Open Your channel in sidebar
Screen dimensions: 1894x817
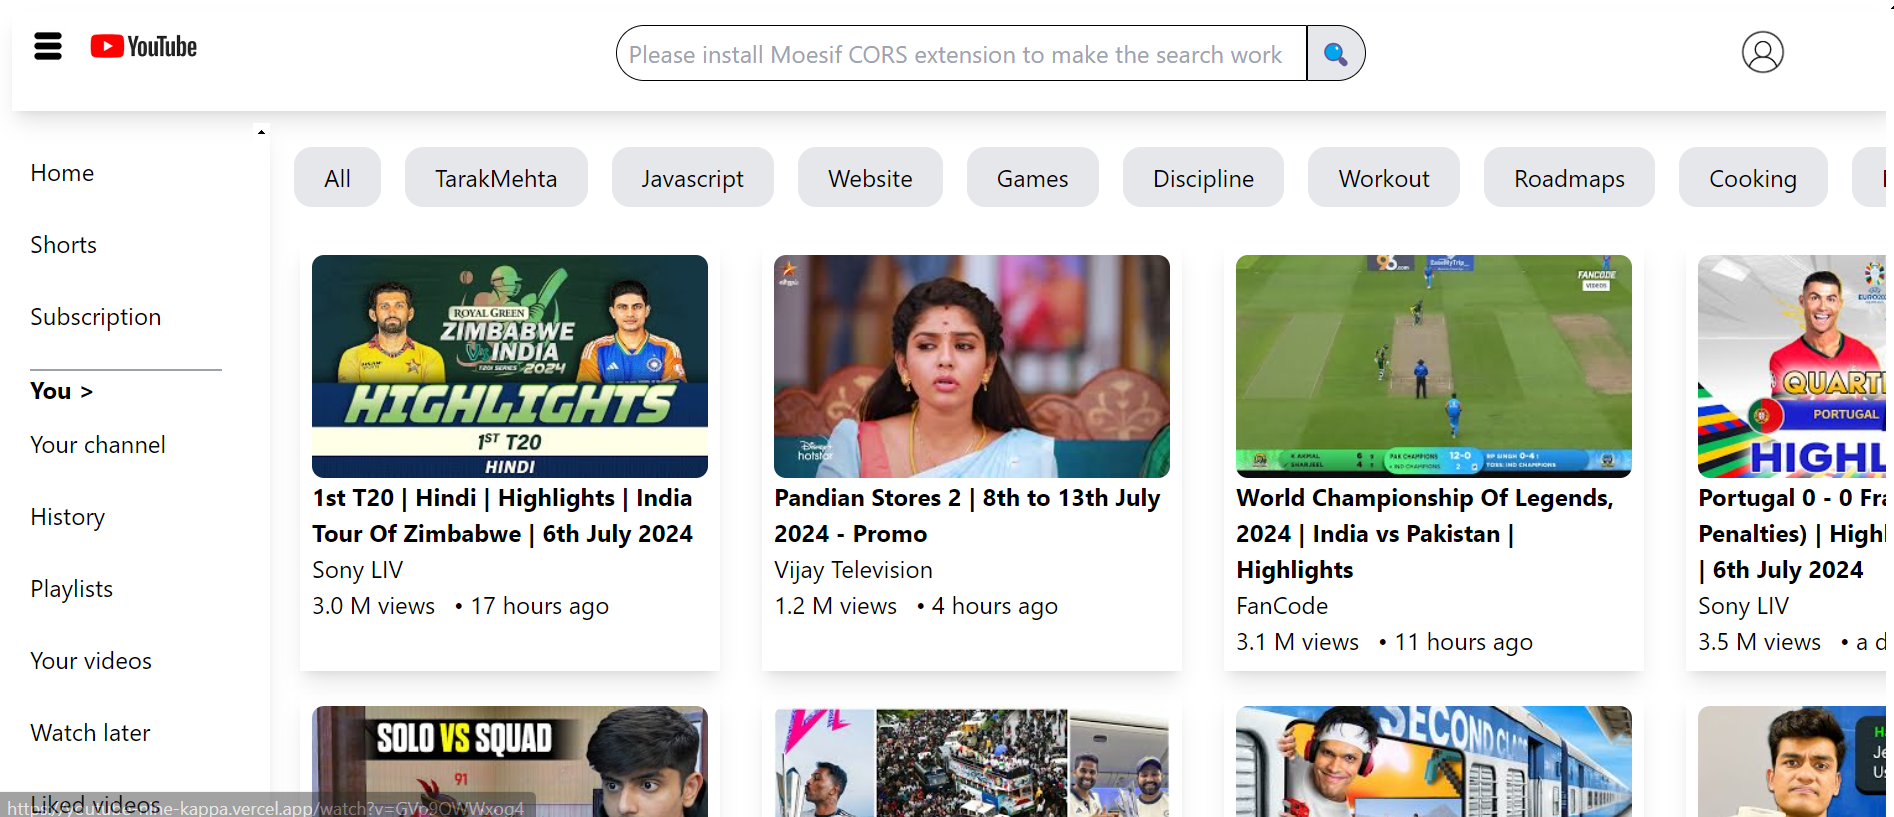pyautogui.click(x=98, y=445)
